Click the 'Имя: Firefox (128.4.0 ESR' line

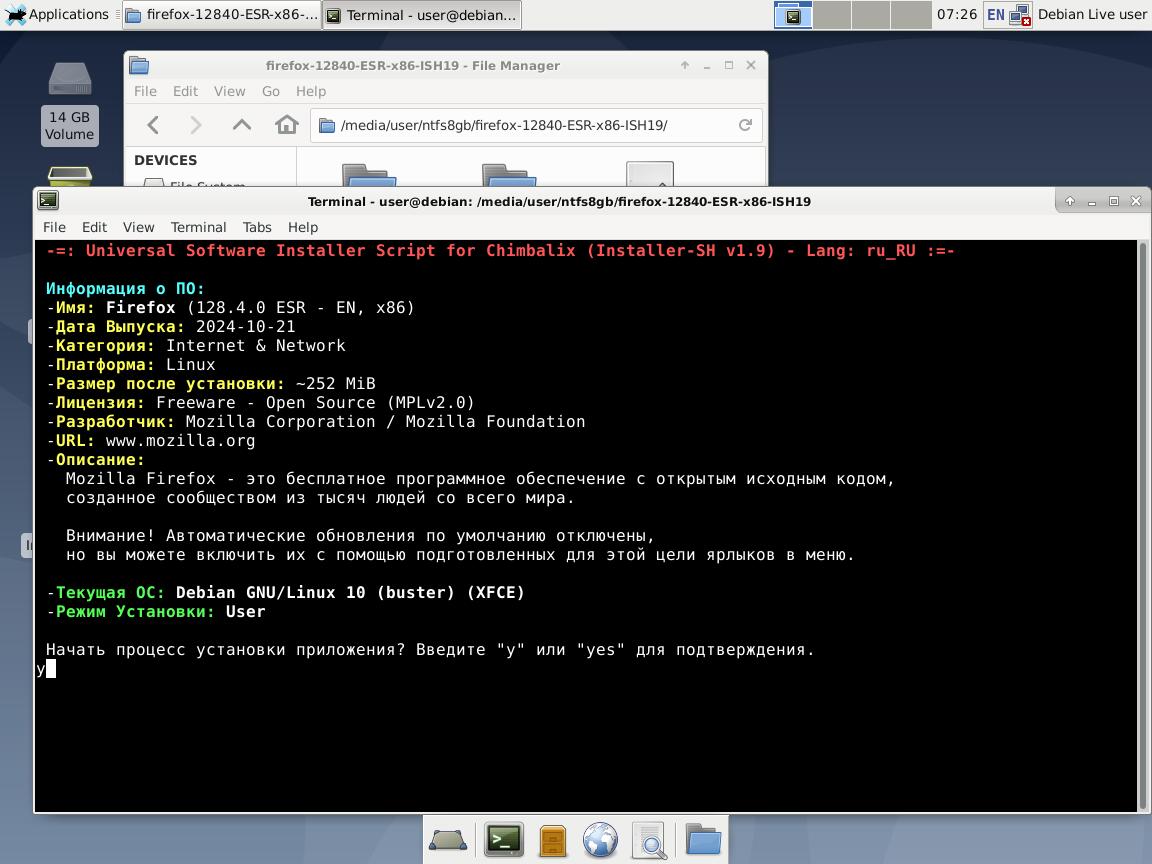(231, 307)
